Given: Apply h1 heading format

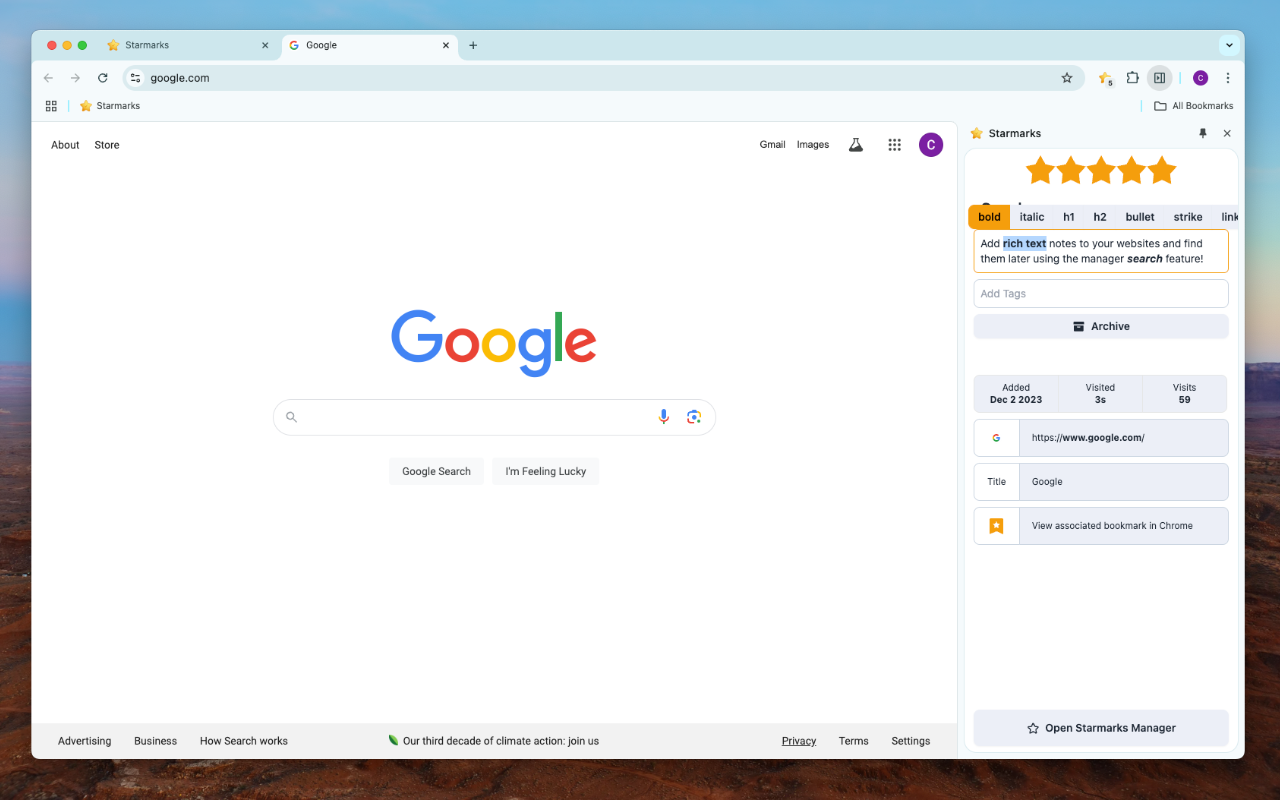Looking at the screenshot, I should [x=1069, y=217].
